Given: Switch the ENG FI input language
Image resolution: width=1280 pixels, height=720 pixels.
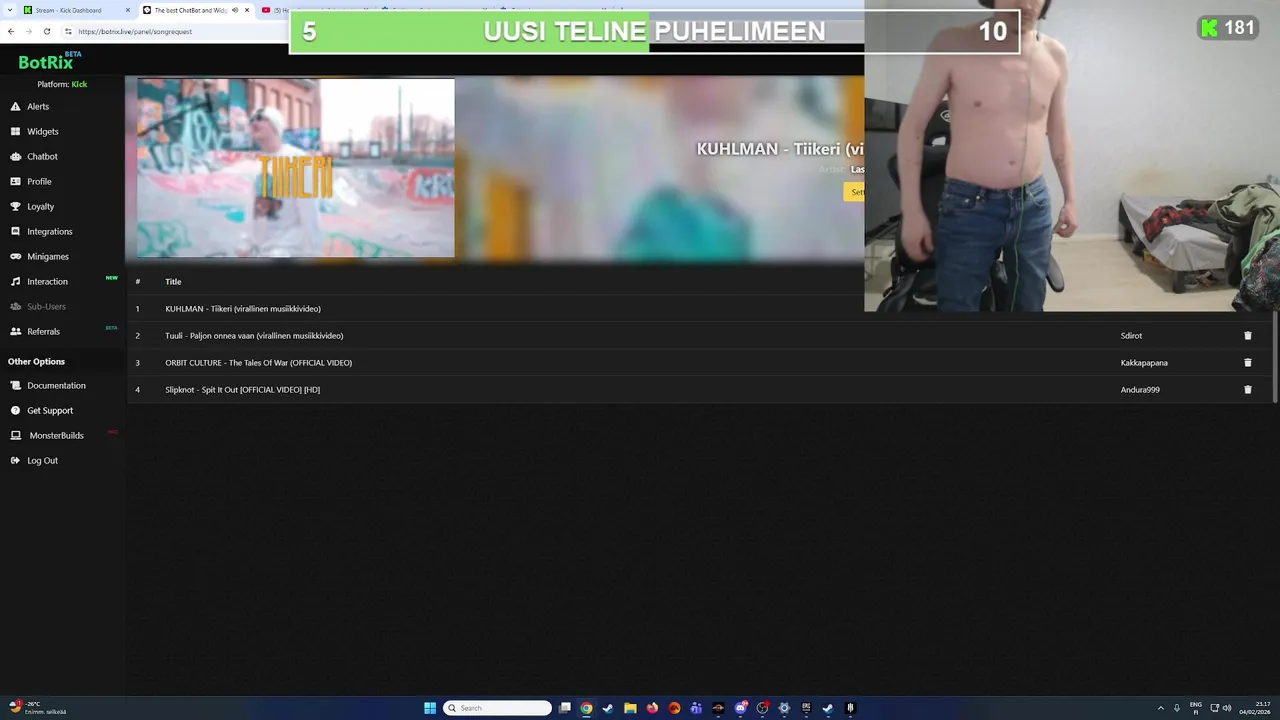Looking at the screenshot, I should (1196, 708).
